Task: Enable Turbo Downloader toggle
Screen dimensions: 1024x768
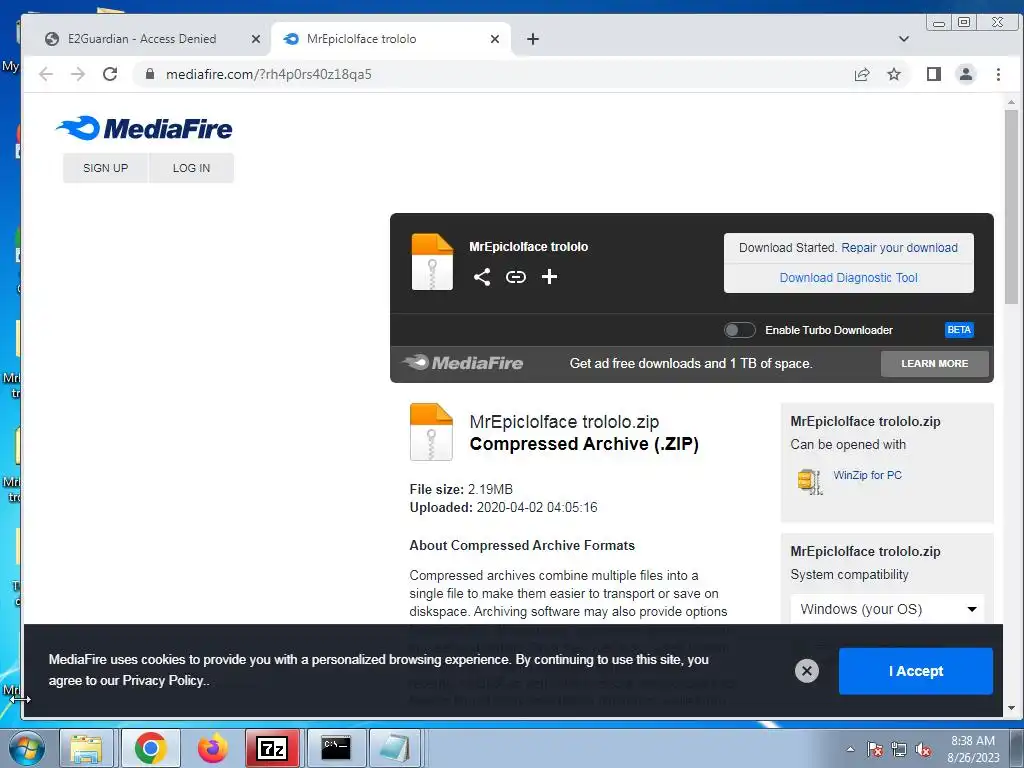Action: coord(739,330)
